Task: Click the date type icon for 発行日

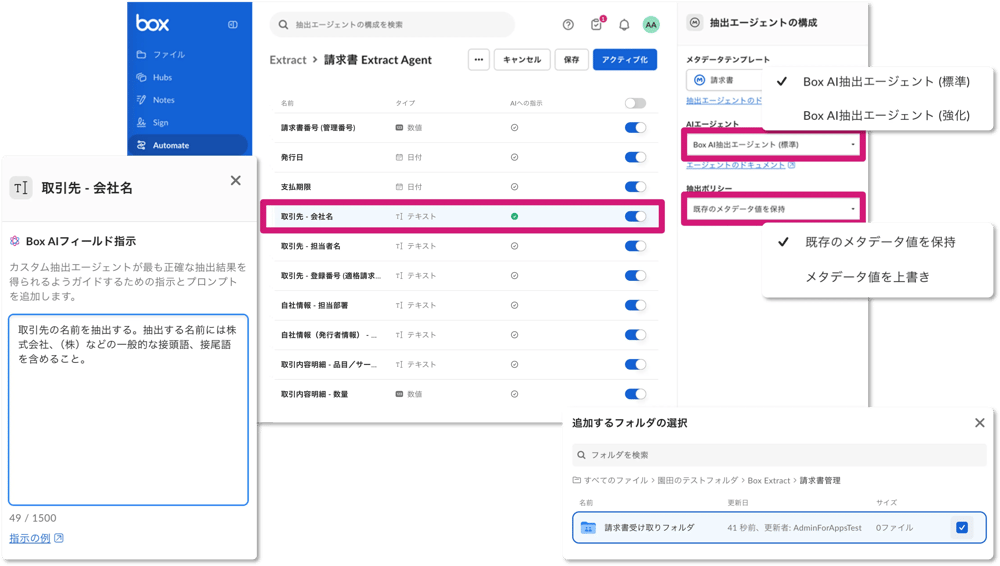Action: [399, 157]
